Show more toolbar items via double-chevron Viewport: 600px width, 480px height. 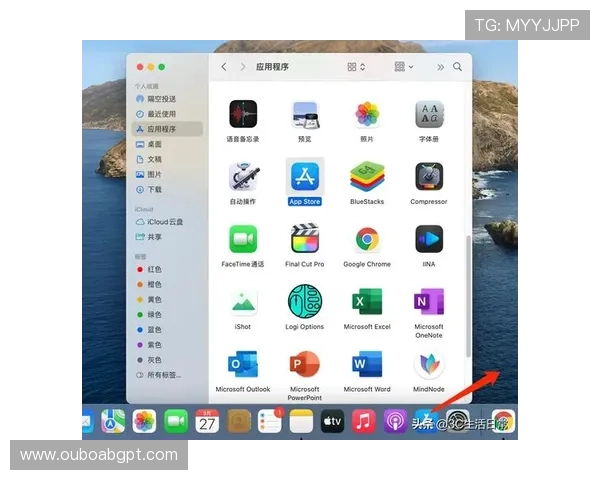[x=440, y=67]
